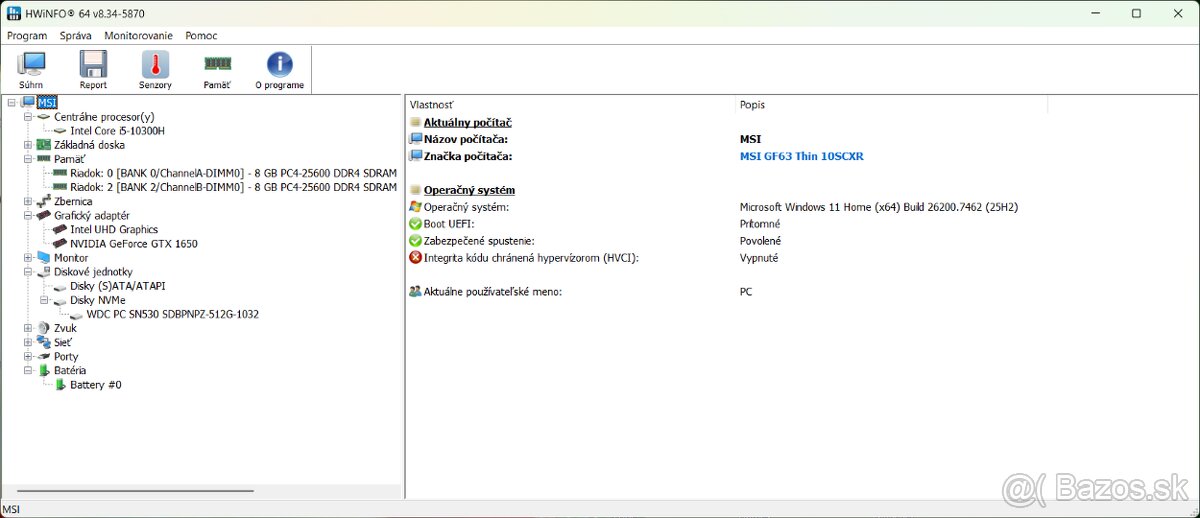Open the Pomoc menu
Screen dimensions: 1200x518
[201, 35]
